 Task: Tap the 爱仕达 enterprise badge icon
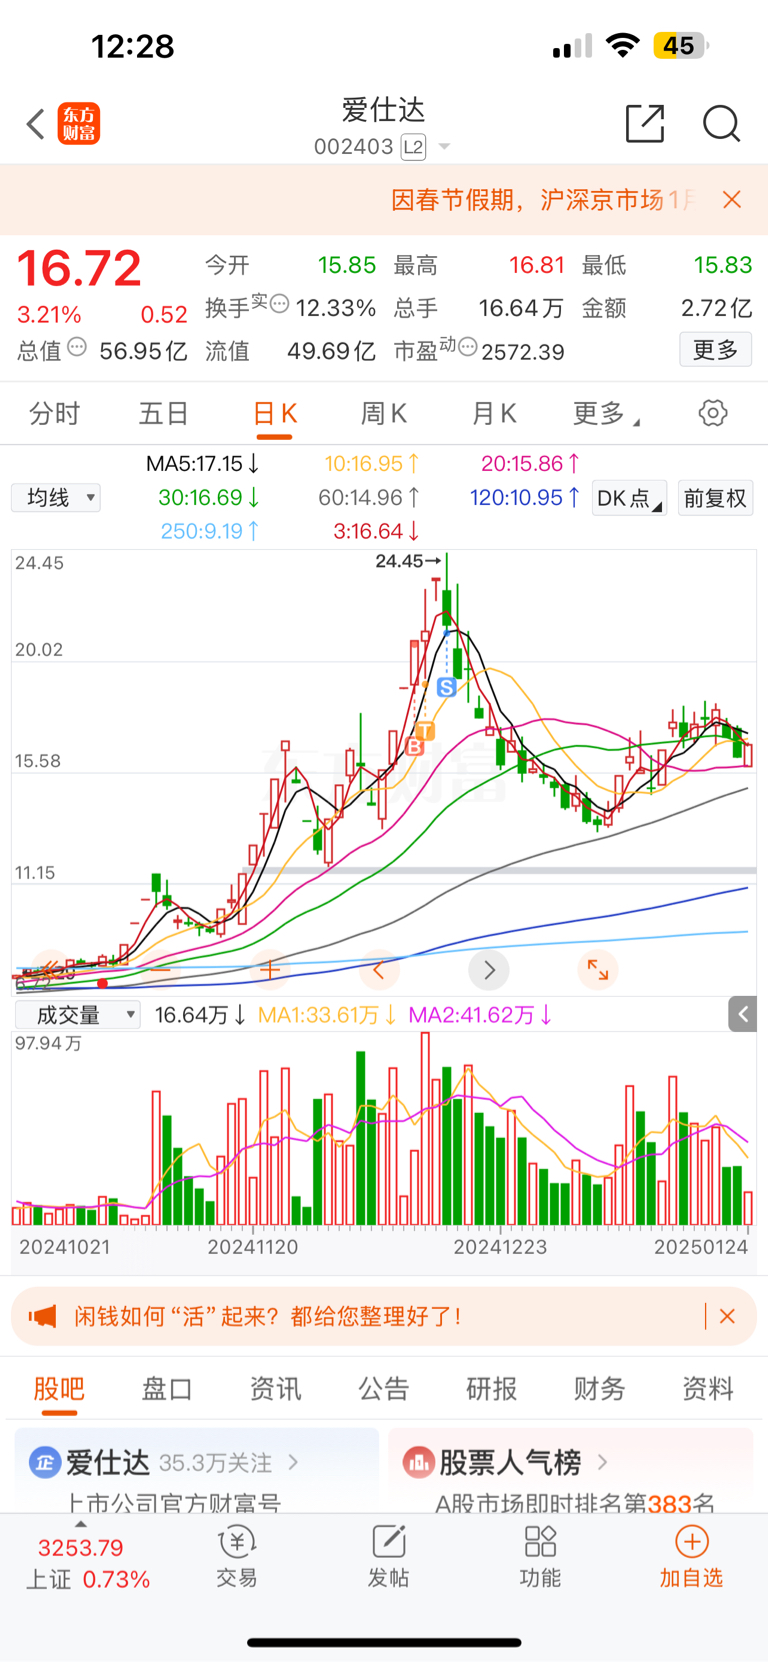click(44, 1462)
